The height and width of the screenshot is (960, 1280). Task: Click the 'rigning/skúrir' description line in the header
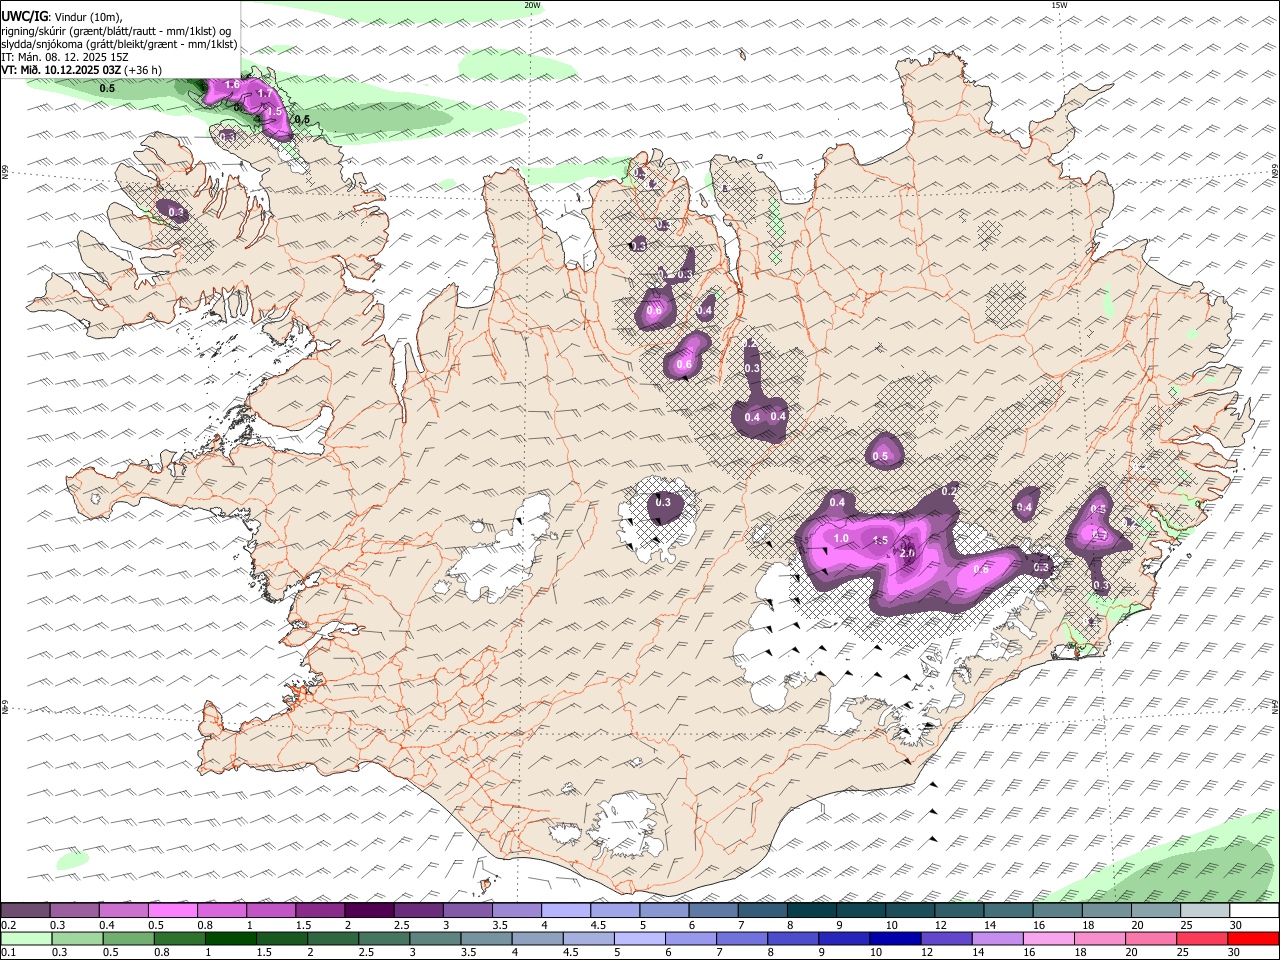click(x=116, y=31)
